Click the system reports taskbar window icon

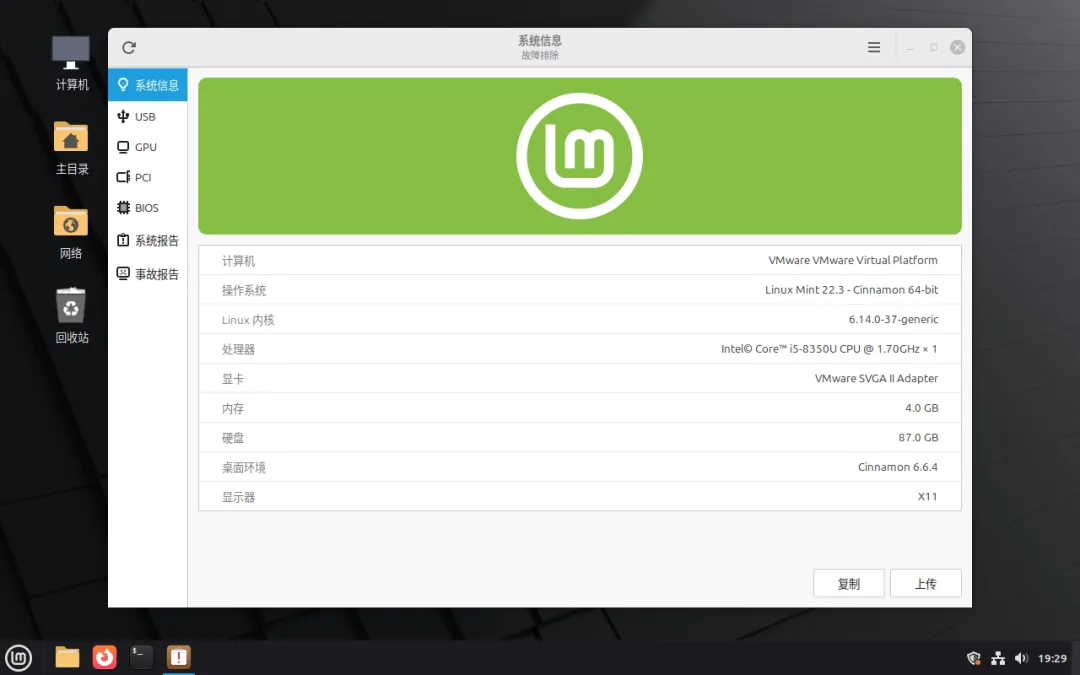(178, 657)
